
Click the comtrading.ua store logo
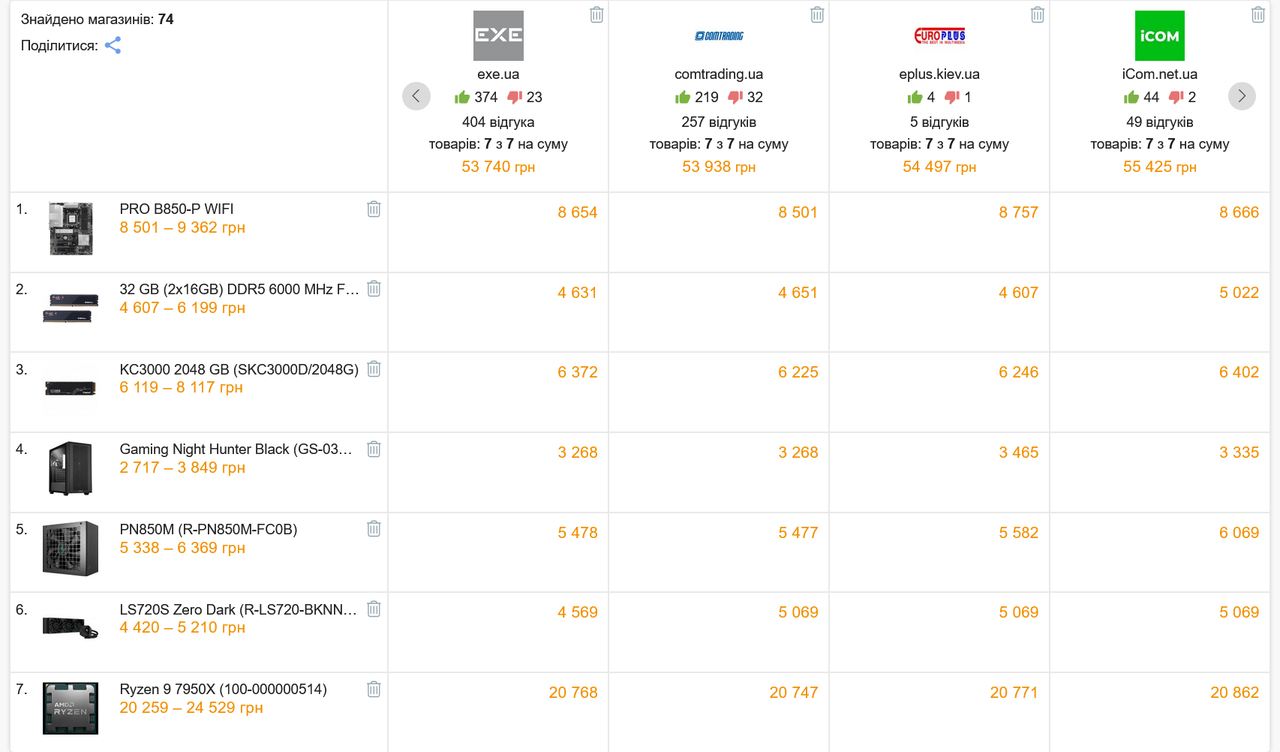click(x=719, y=36)
